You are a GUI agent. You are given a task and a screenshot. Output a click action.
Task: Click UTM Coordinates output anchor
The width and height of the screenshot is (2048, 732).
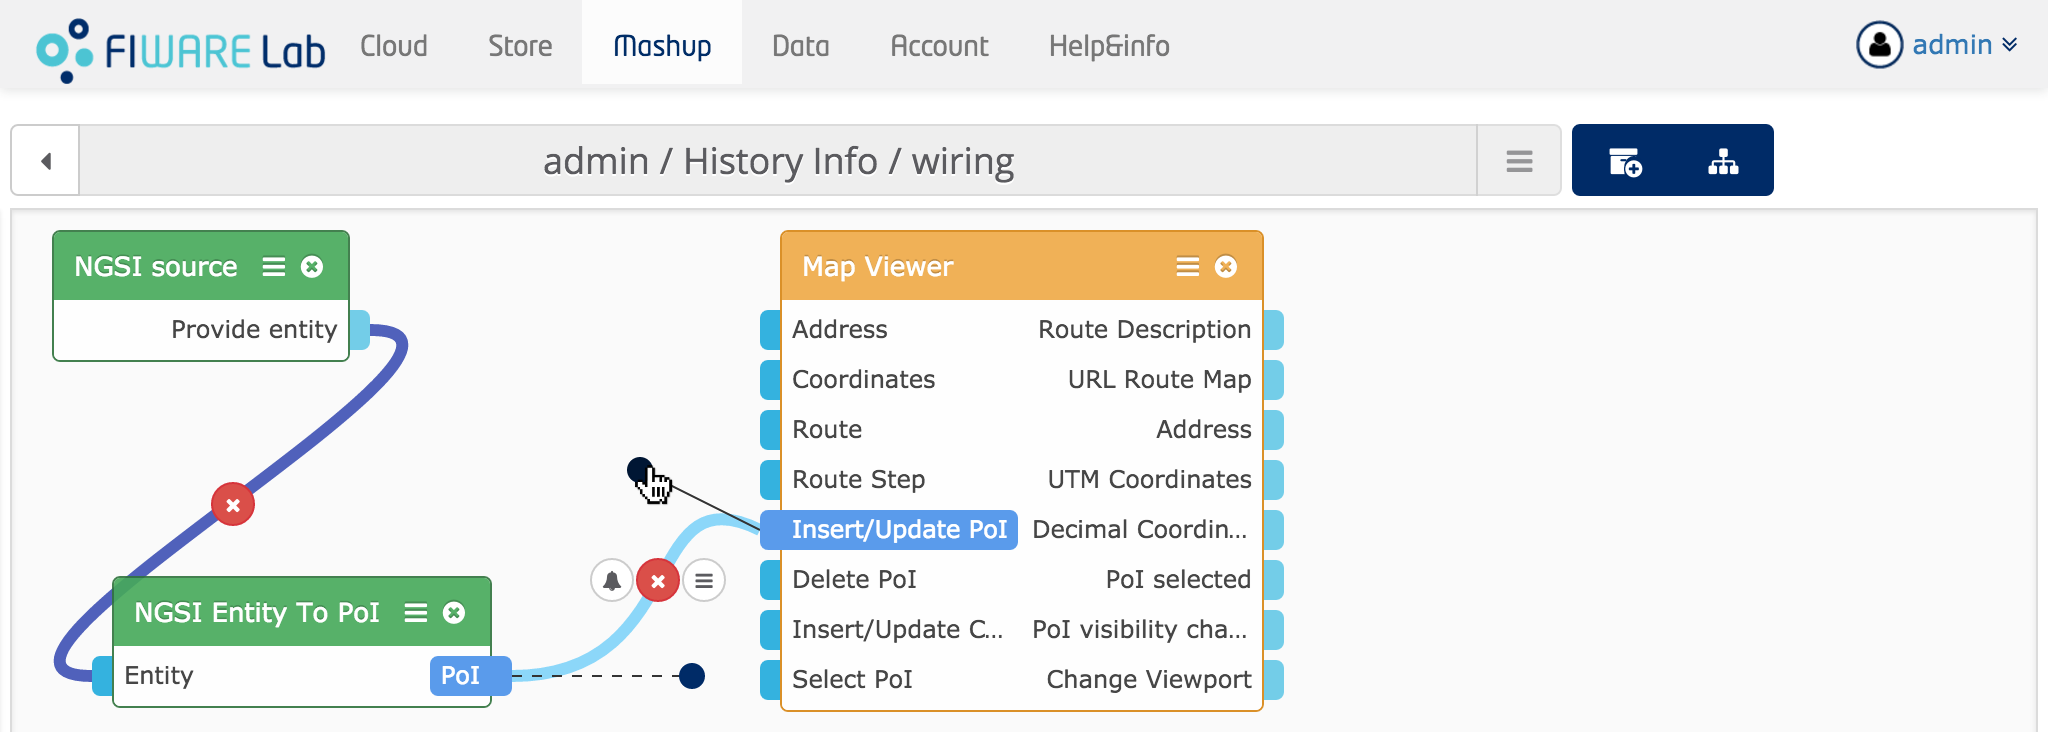point(1274,480)
